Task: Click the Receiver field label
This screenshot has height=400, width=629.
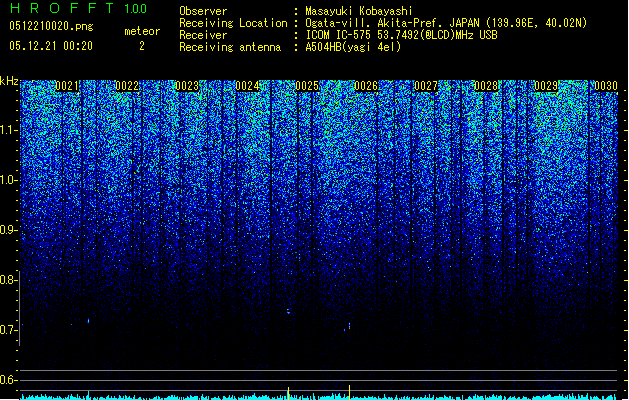Action: coord(203,35)
